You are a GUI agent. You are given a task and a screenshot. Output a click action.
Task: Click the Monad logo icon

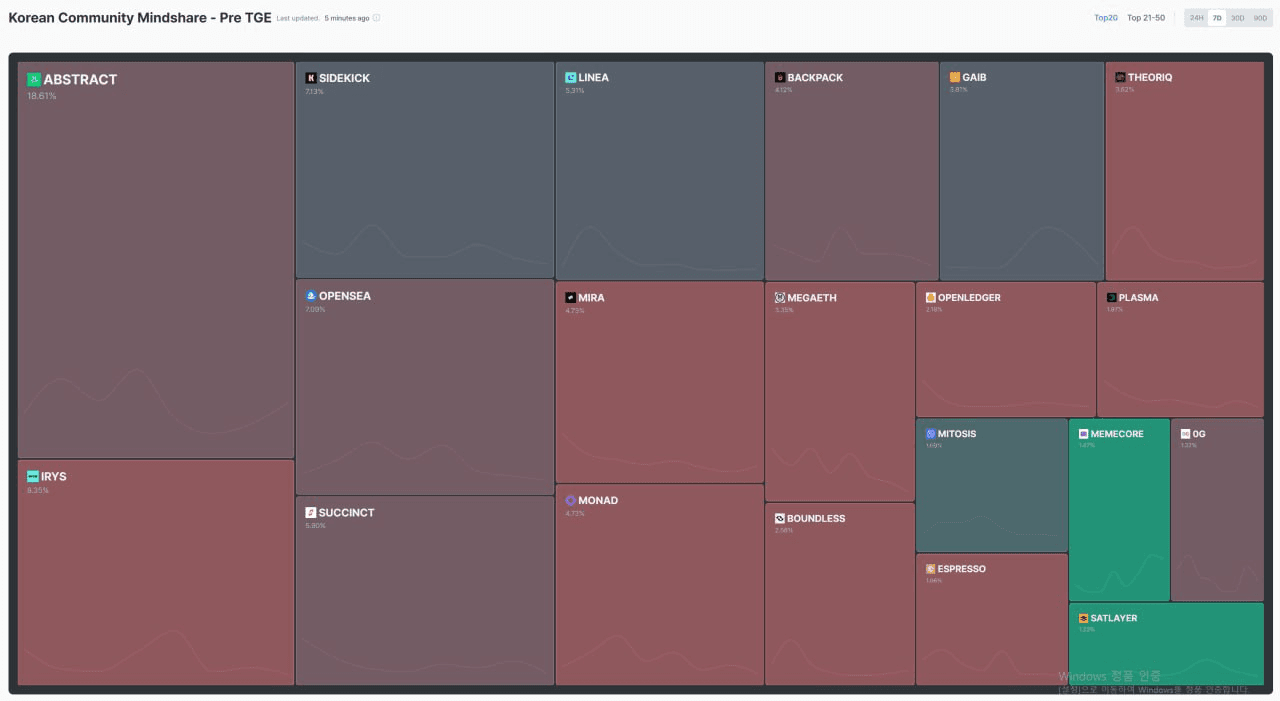tap(570, 500)
